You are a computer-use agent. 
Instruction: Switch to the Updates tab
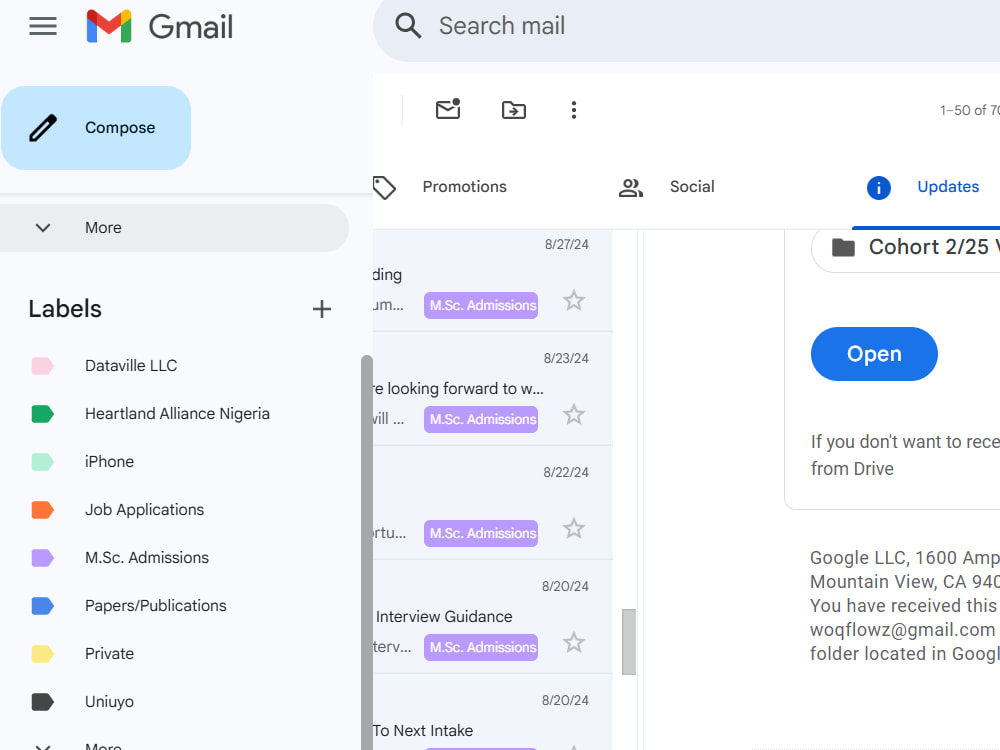pyautogui.click(x=948, y=187)
